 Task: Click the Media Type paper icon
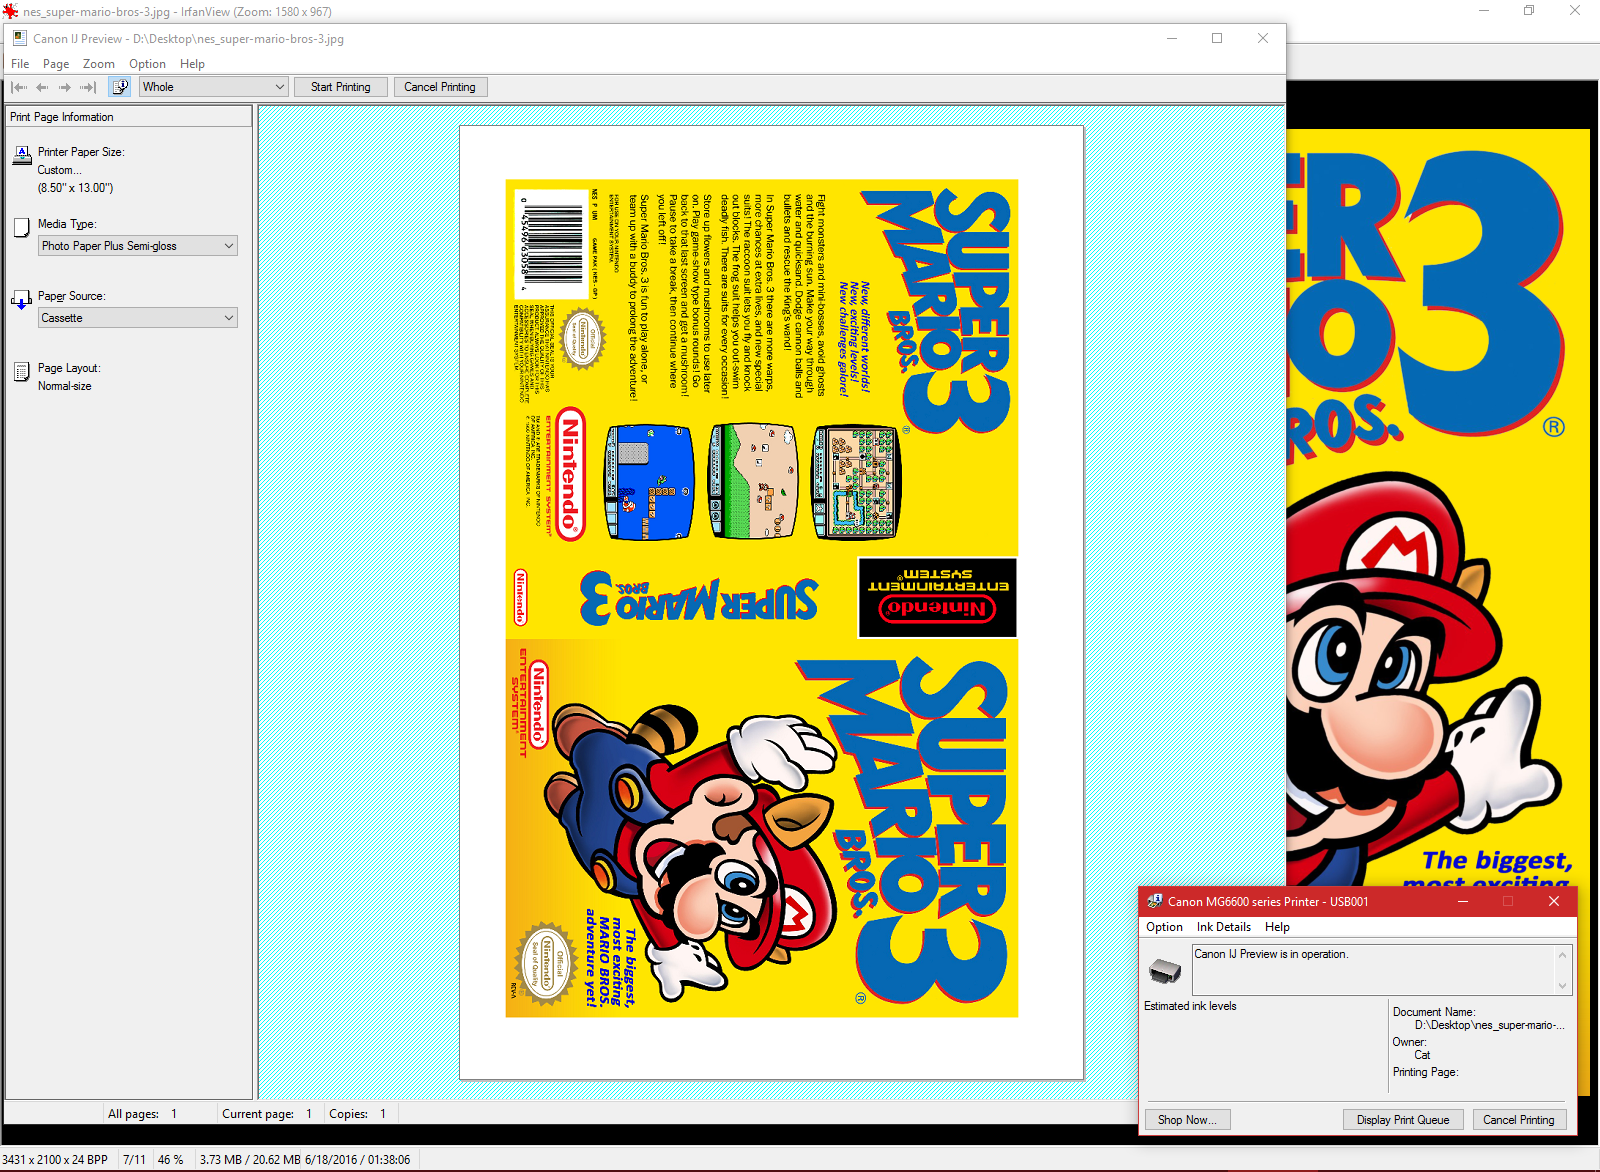[x=22, y=227]
